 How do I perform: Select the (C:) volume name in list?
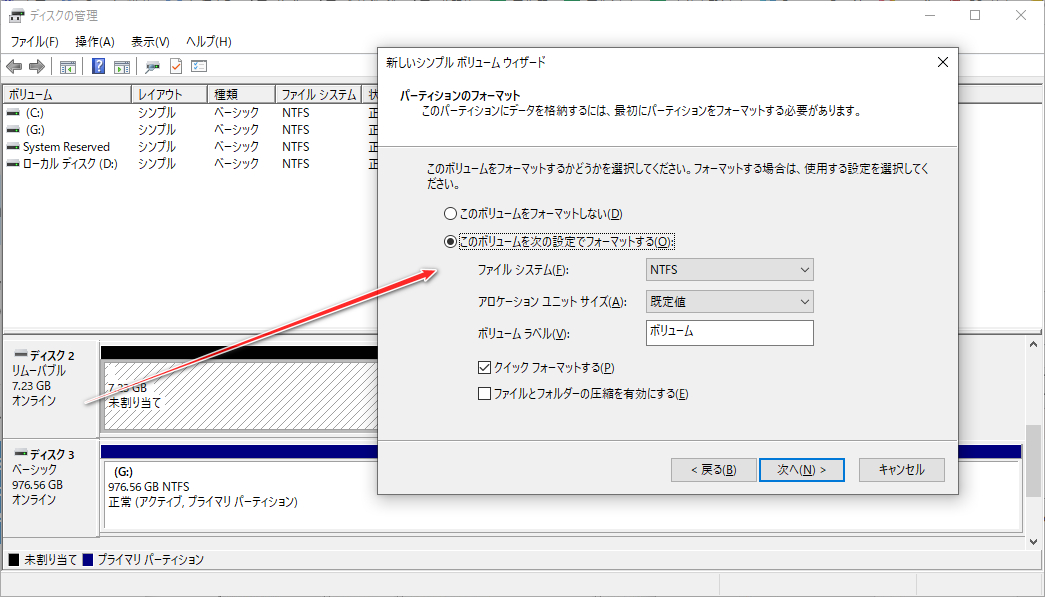[x=35, y=113]
